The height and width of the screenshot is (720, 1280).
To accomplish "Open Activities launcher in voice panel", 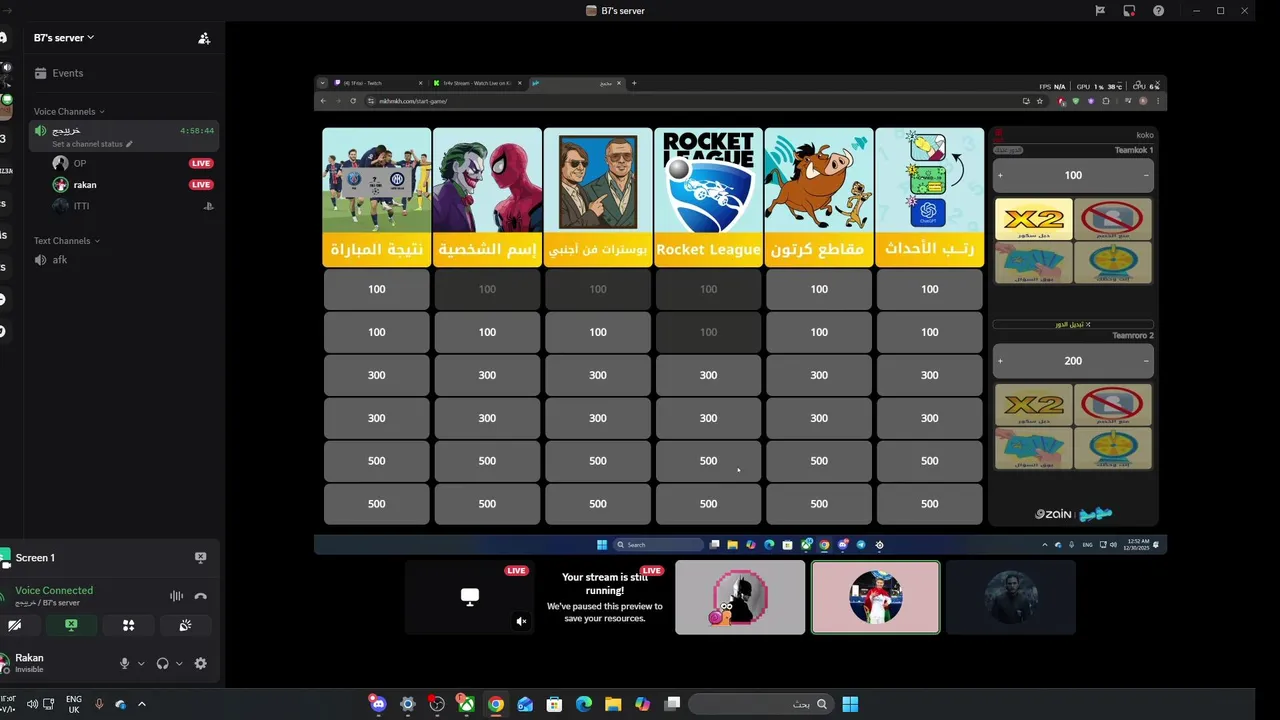I will coord(128,625).
